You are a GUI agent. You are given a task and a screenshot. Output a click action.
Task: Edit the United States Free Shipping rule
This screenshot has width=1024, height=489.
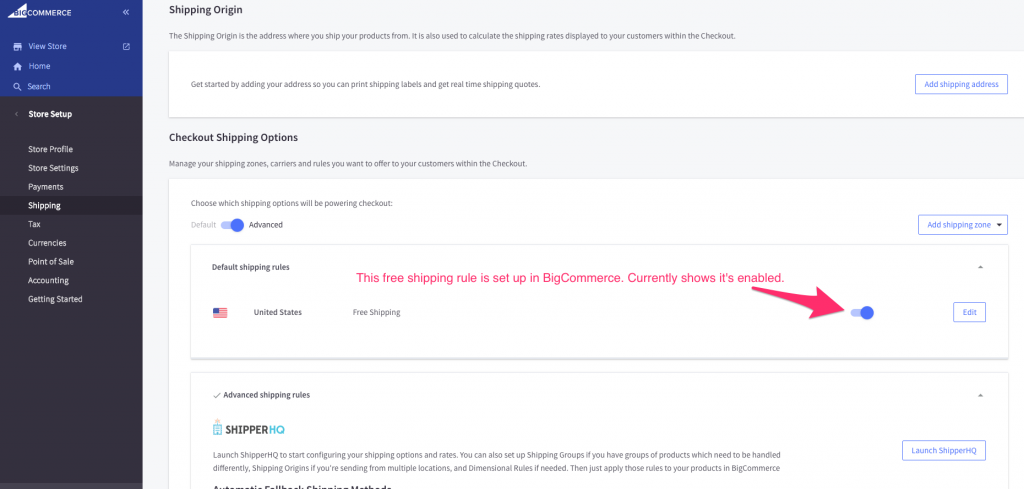[968, 313]
